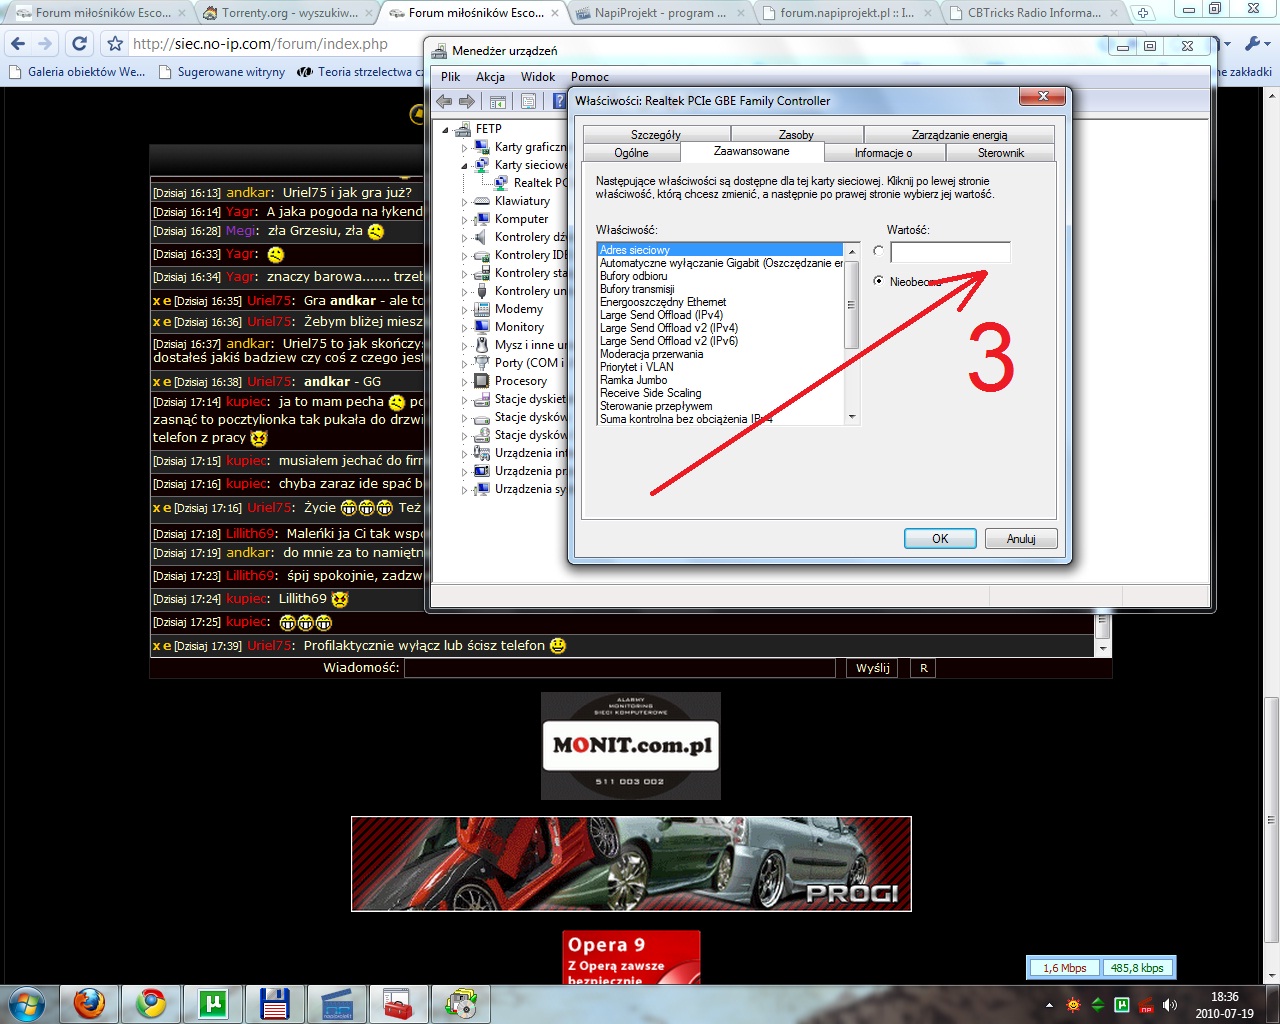
Task: Open the Akcja menu
Action: [490, 77]
